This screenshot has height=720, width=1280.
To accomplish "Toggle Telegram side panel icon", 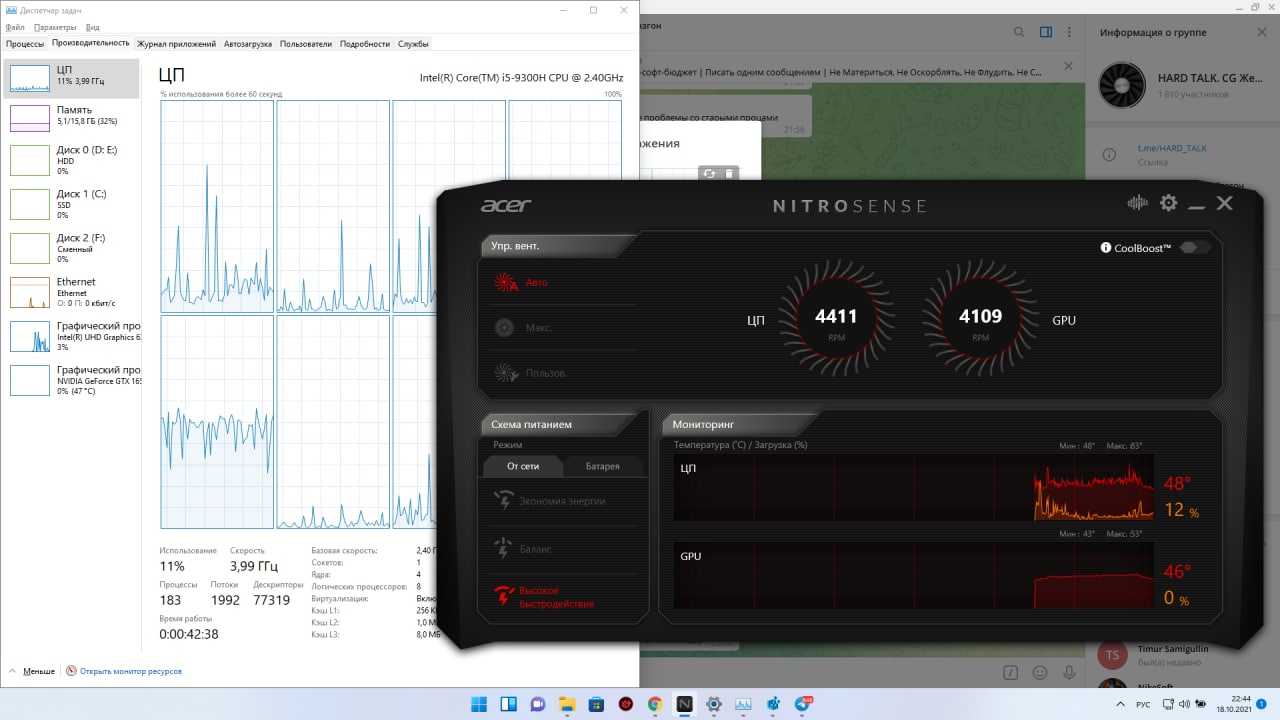I will point(1046,32).
